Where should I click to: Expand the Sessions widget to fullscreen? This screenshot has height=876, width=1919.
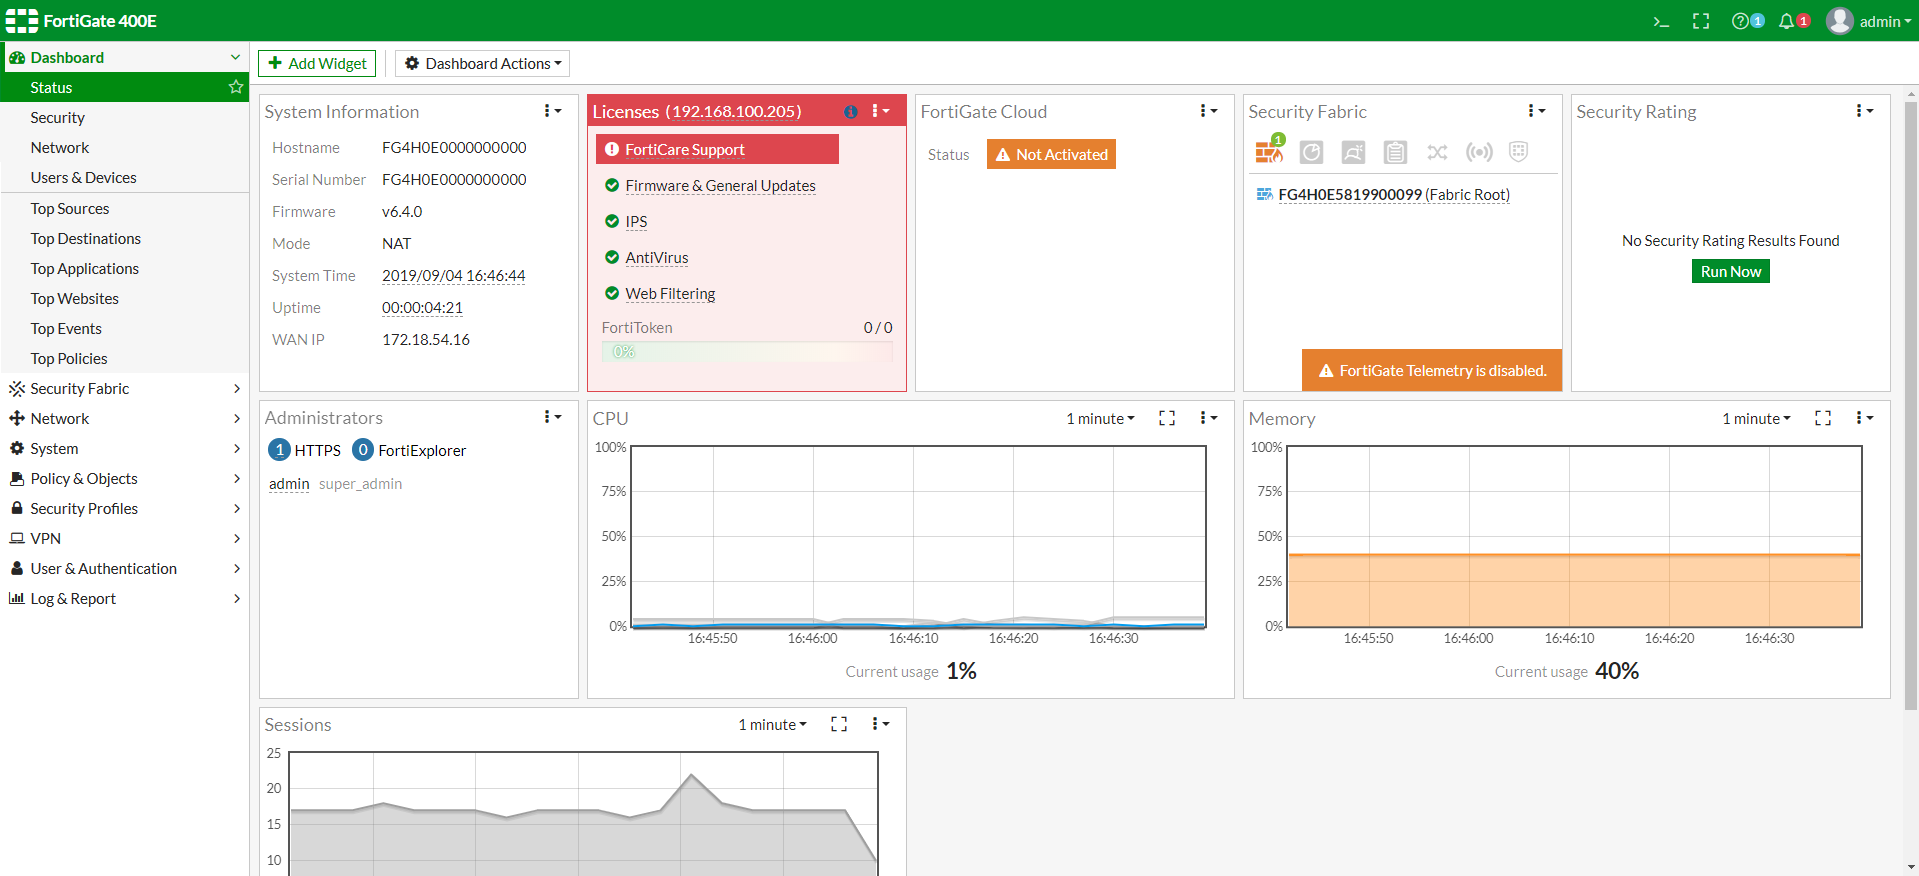[839, 724]
